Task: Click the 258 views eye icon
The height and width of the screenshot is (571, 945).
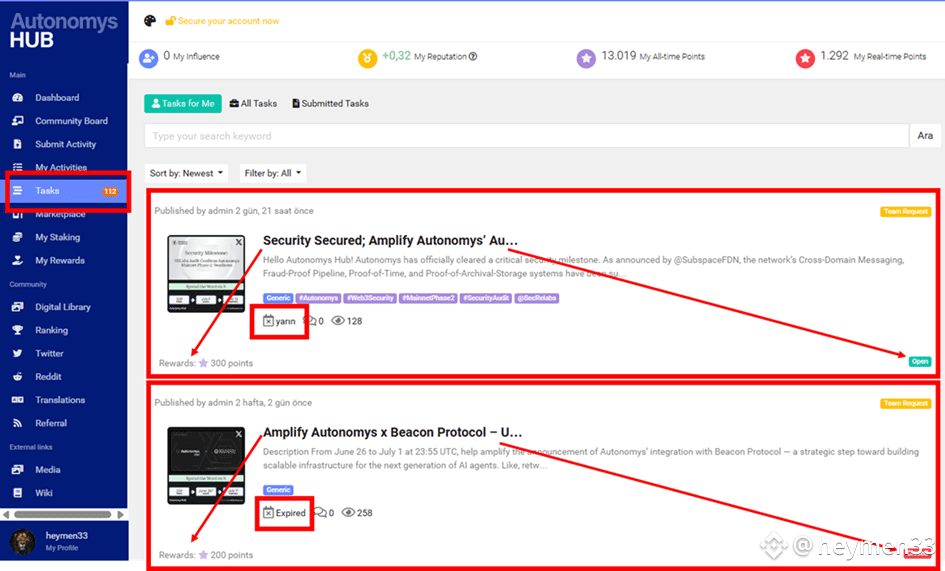Action: 348,513
